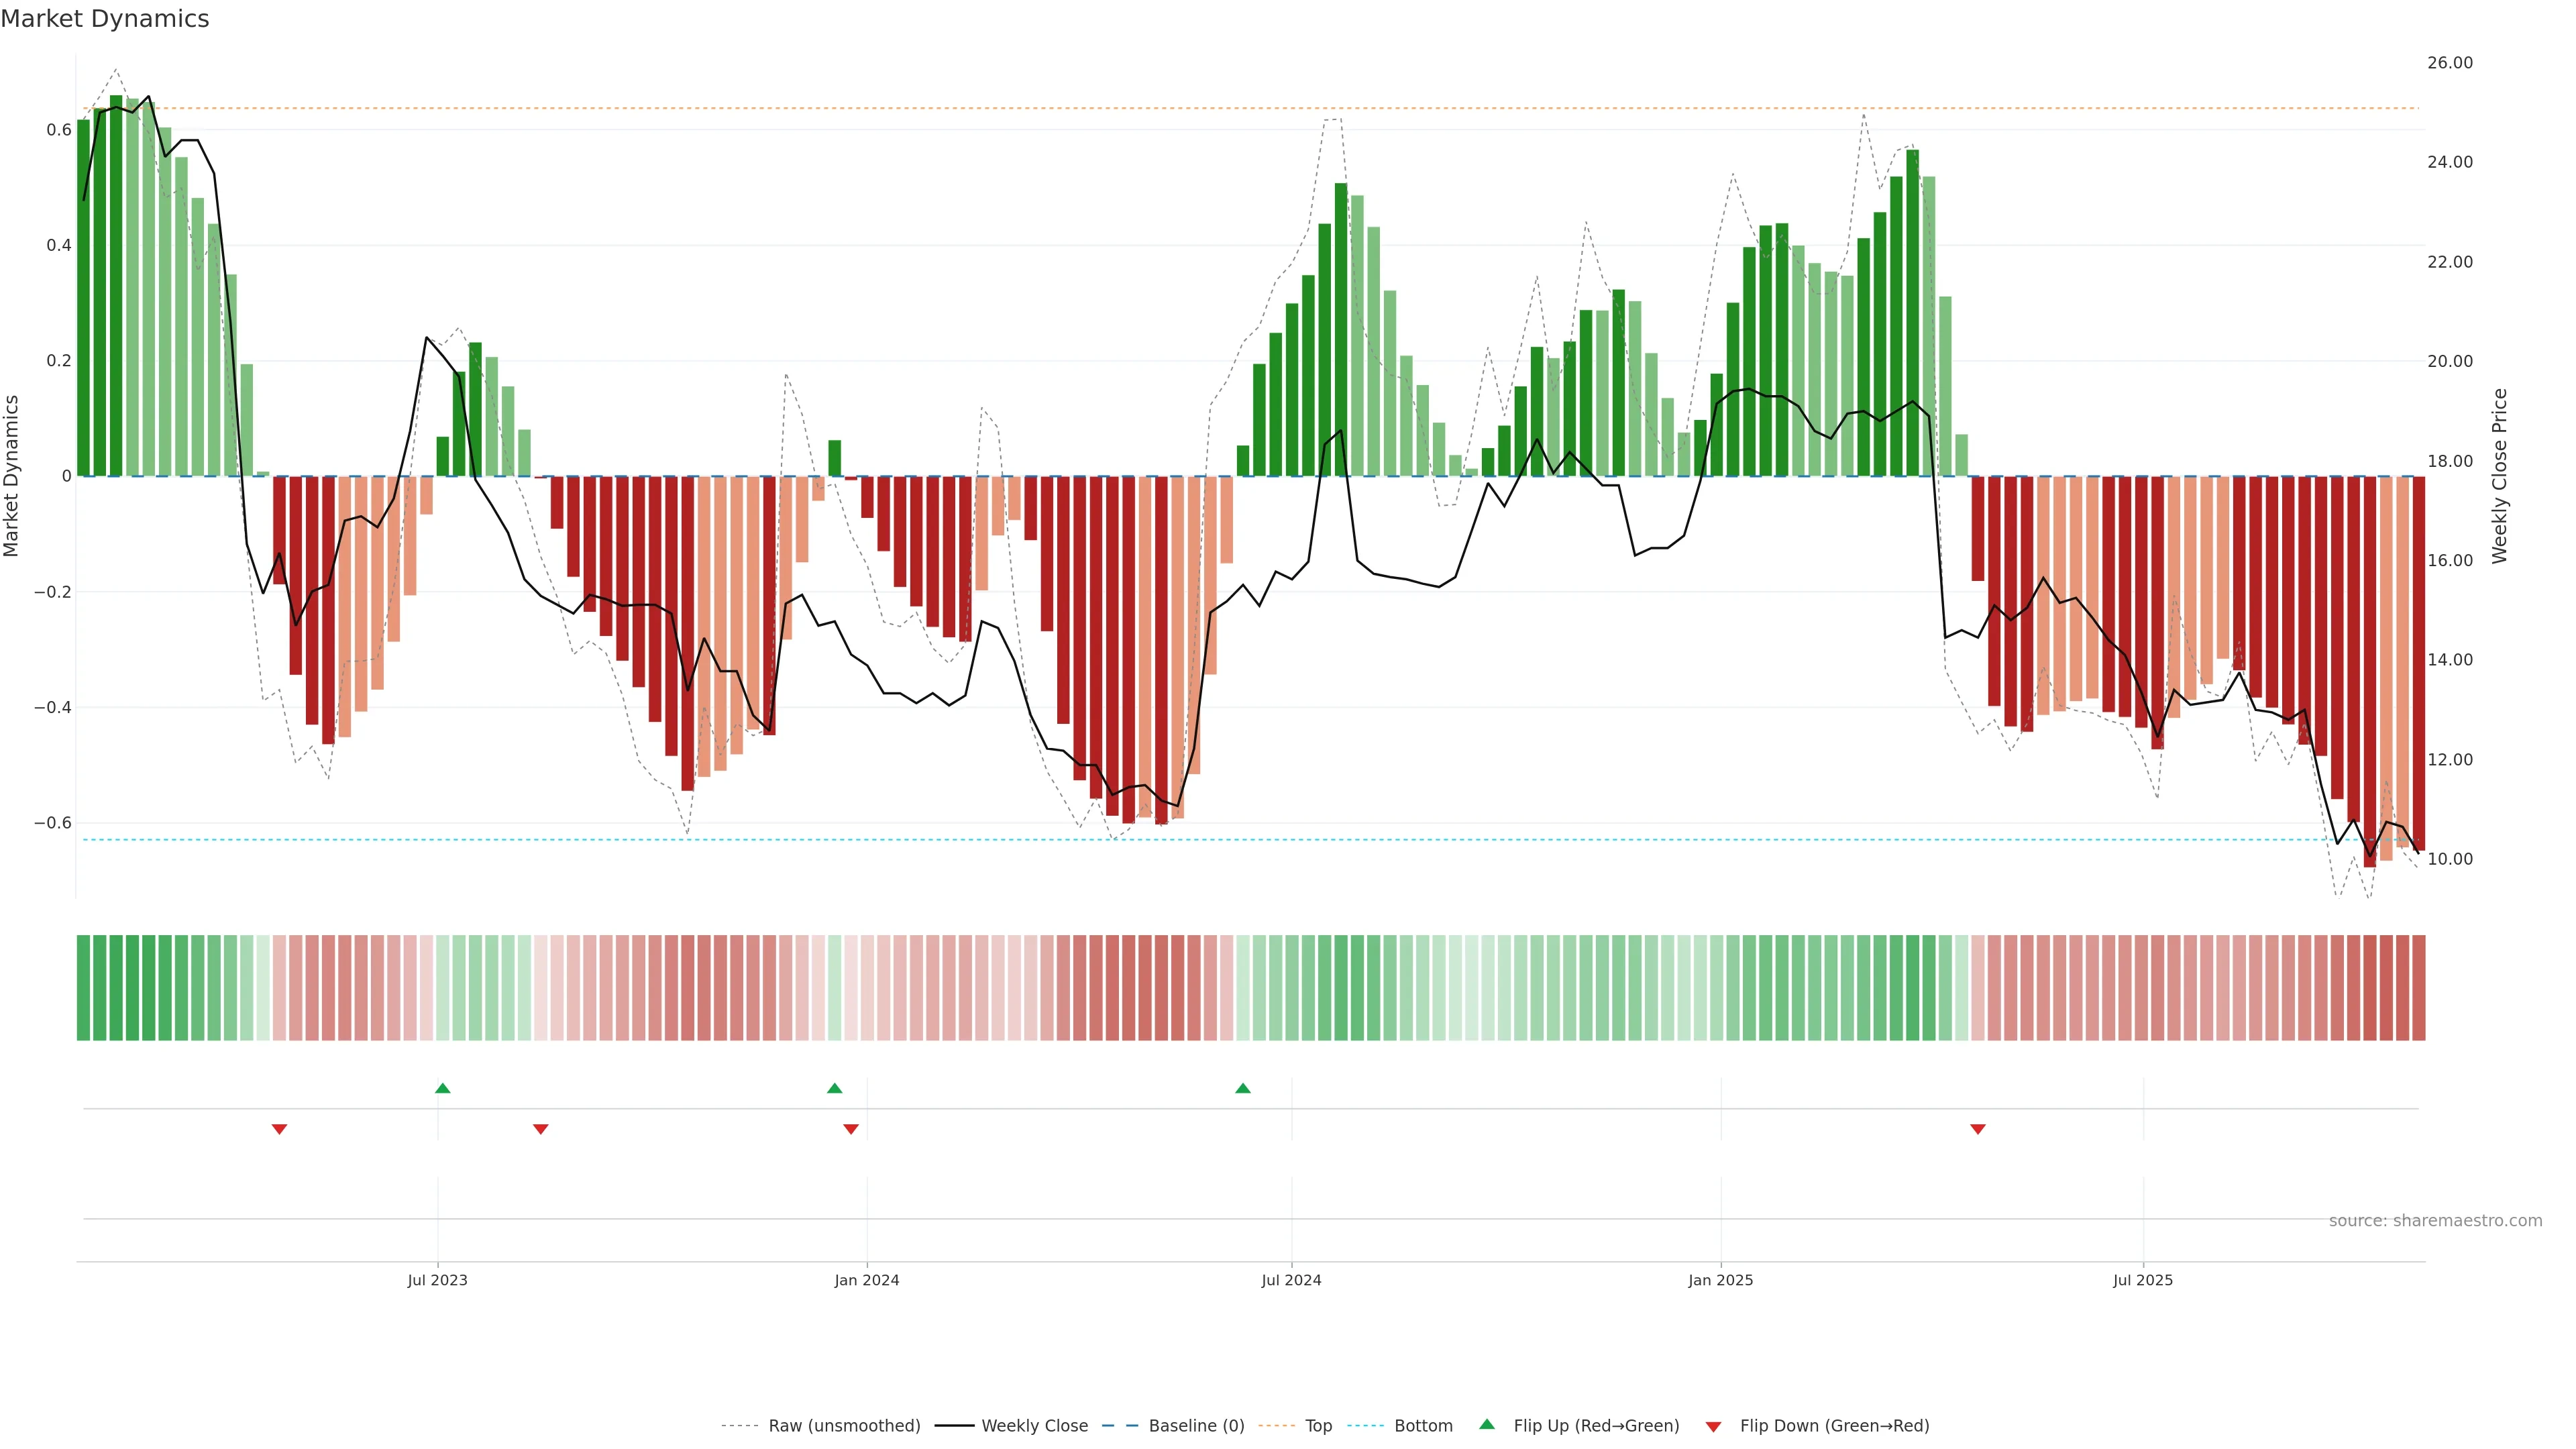2576x1449 pixels.
Task: Click the red Flip Down marker just before Jan 2024
Action: (851, 1129)
